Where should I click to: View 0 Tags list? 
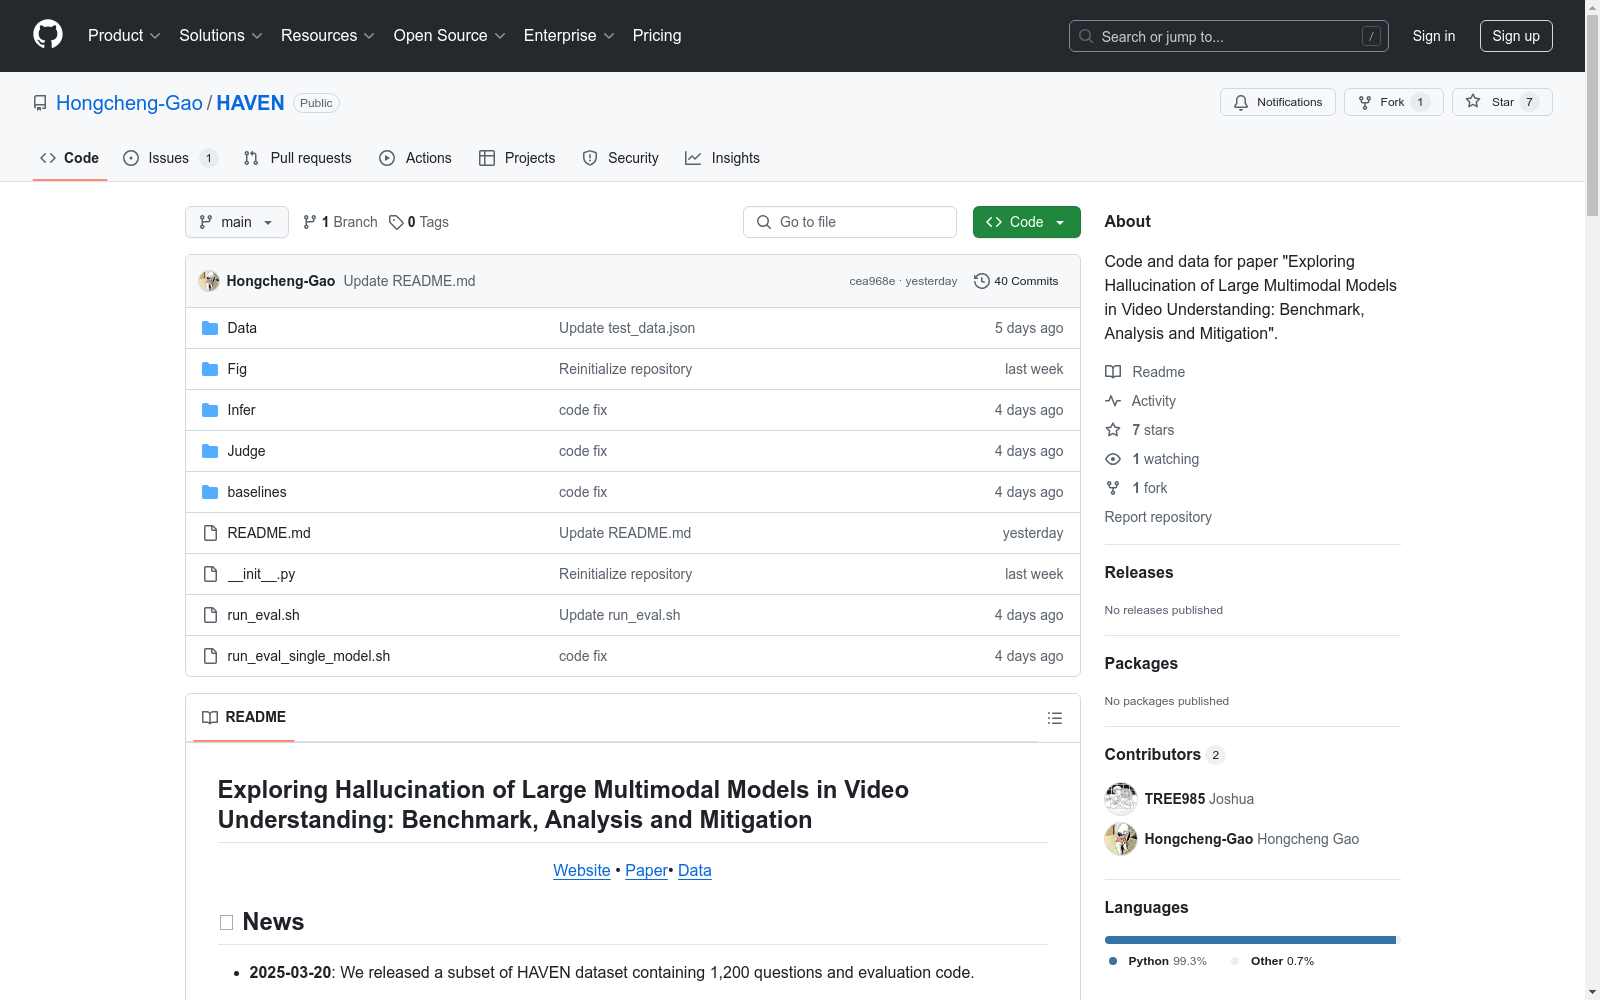[419, 222]
